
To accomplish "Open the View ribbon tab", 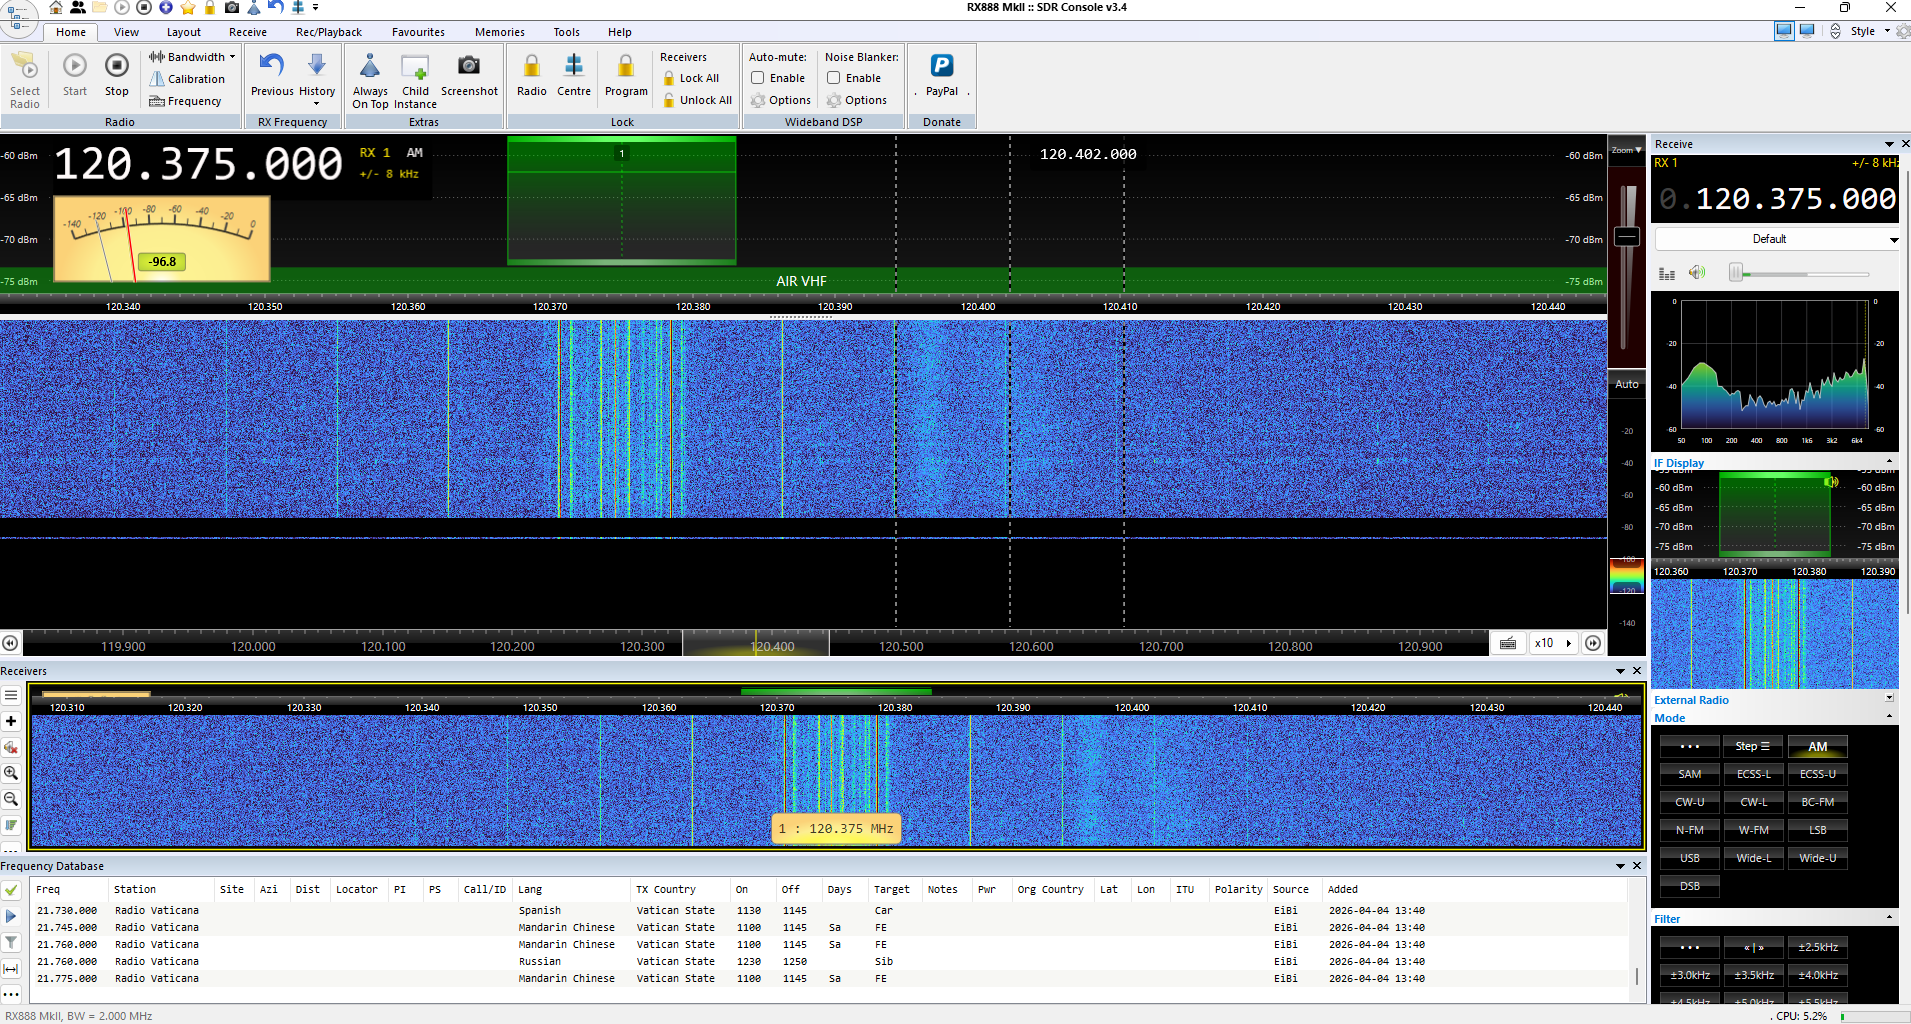I will tap(126, 32).
